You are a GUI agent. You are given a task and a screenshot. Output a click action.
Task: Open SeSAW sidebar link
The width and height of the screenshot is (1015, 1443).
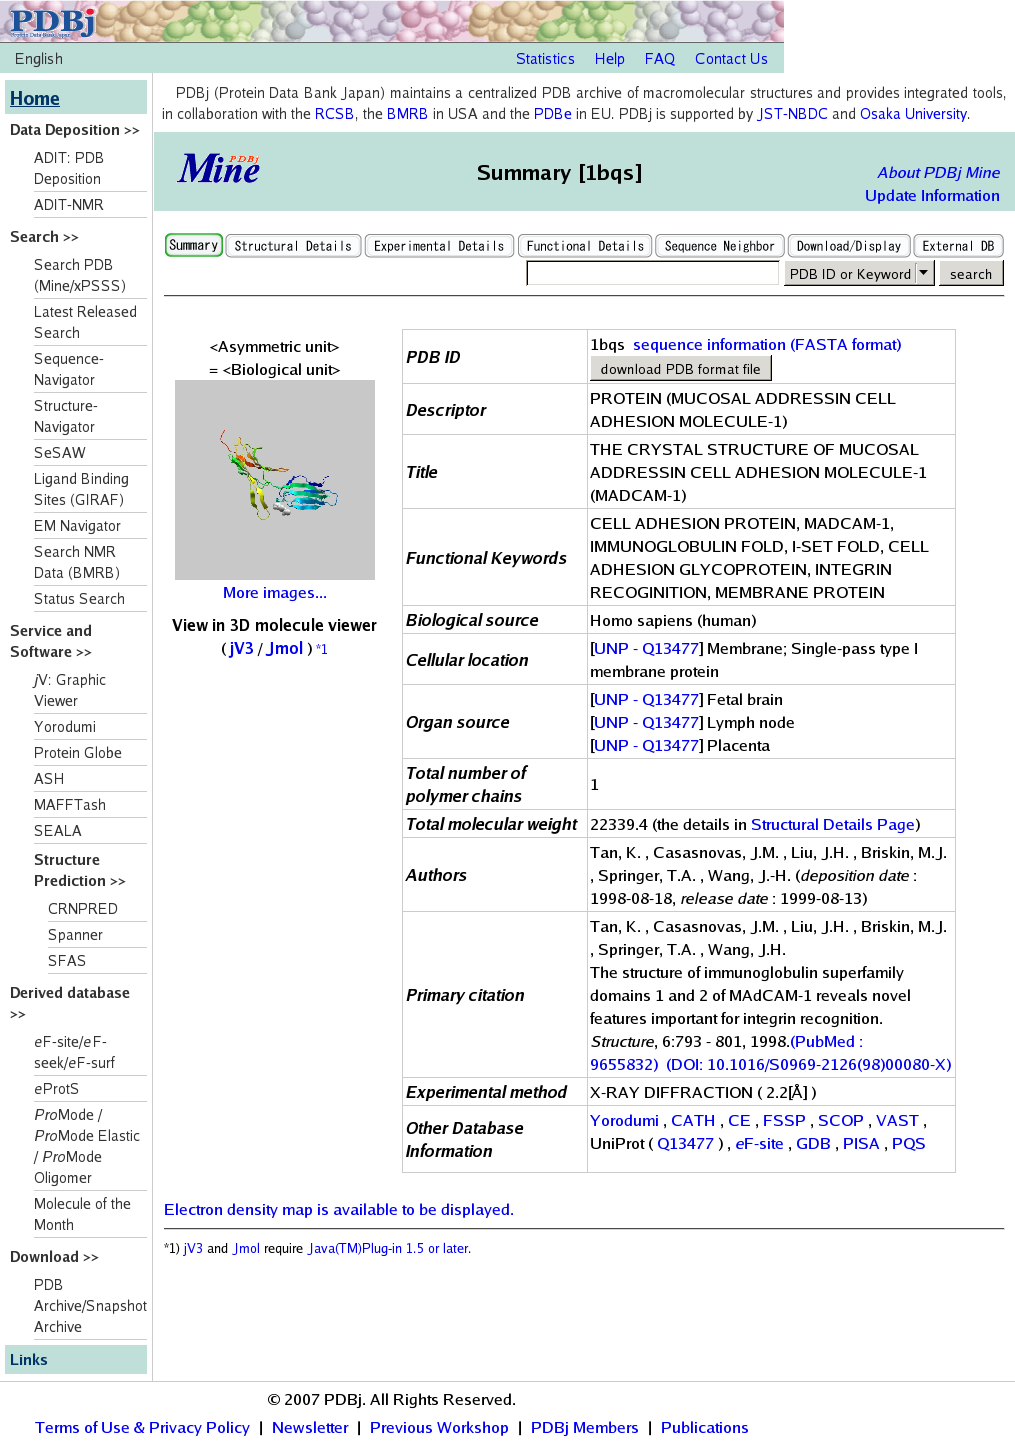click(59, 452)
